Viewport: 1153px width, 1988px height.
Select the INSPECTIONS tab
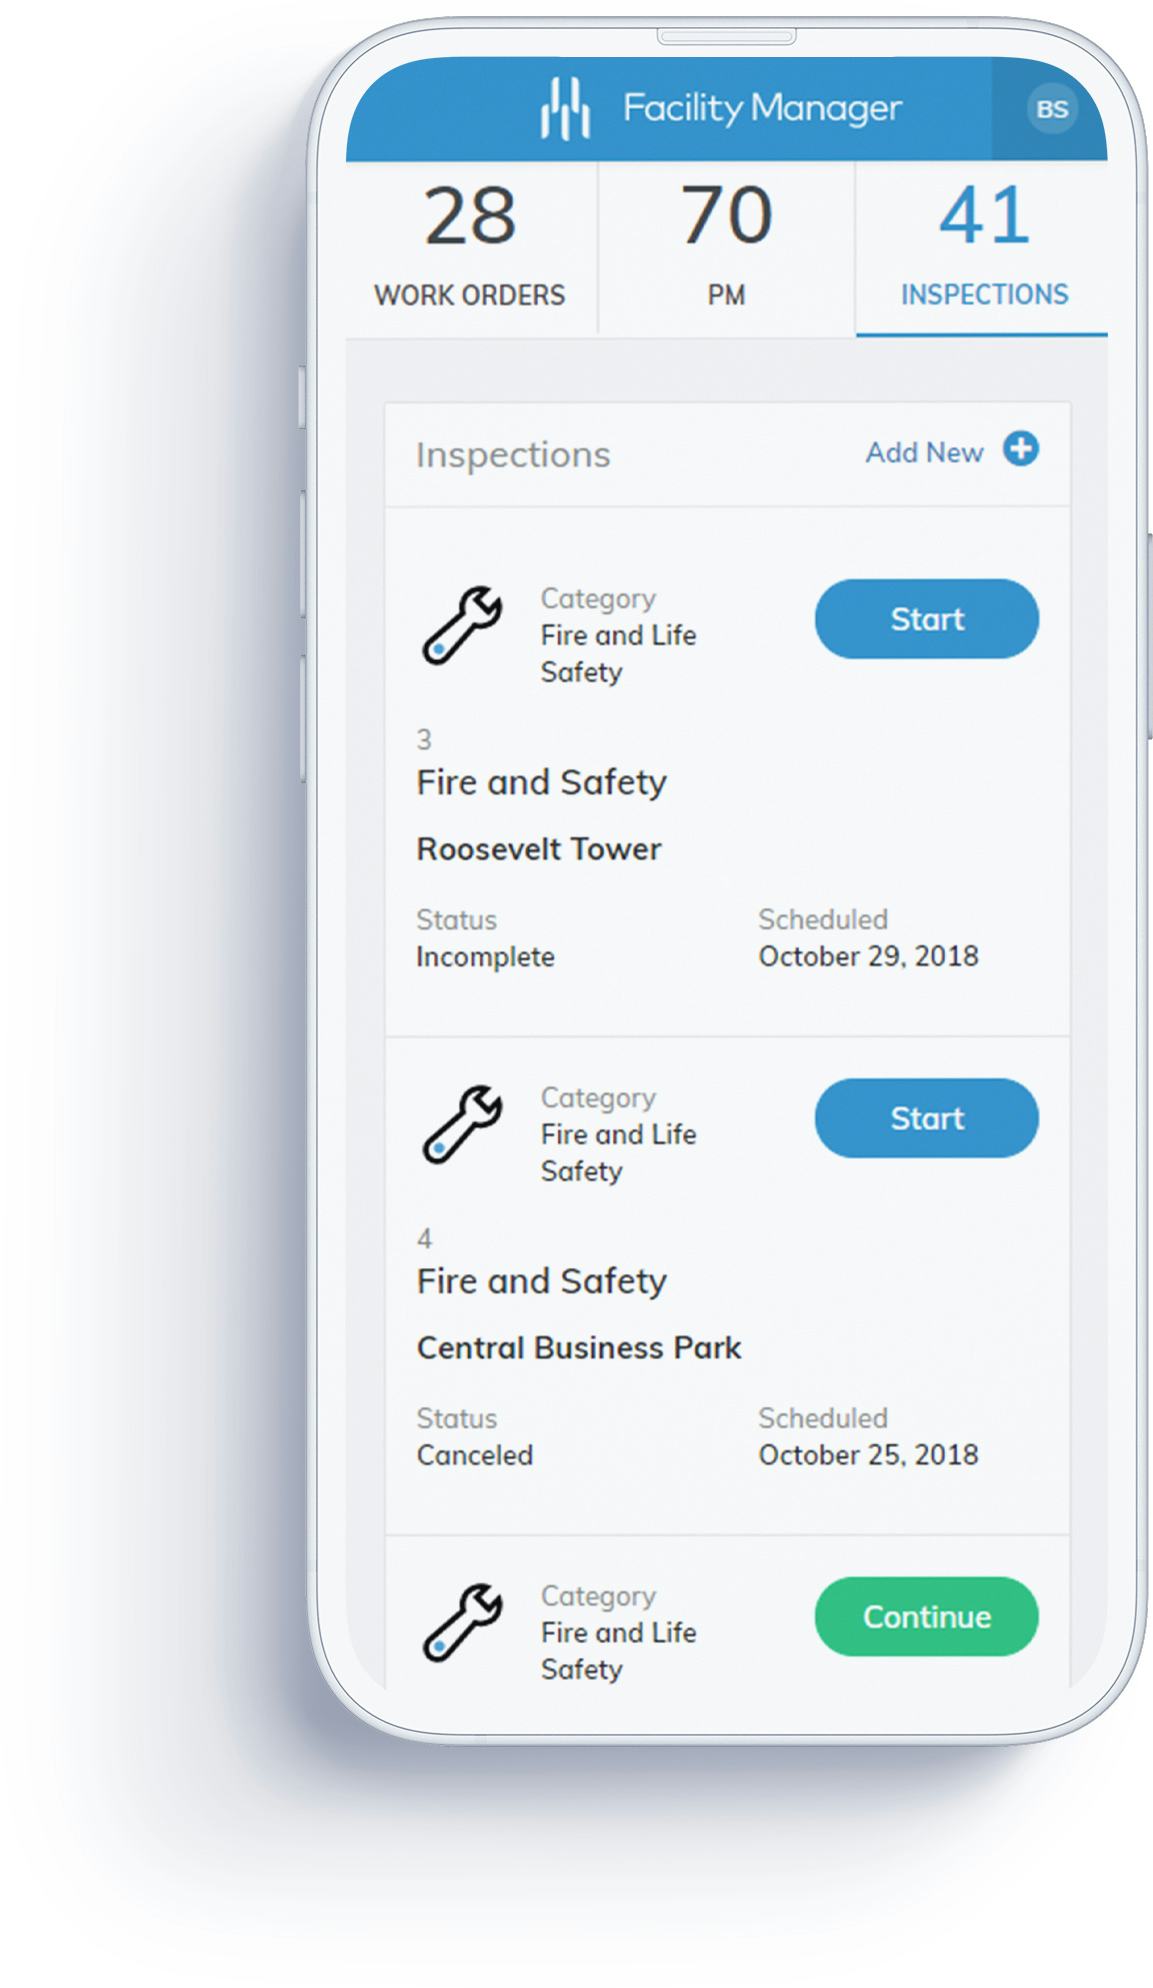pos(981,245)
